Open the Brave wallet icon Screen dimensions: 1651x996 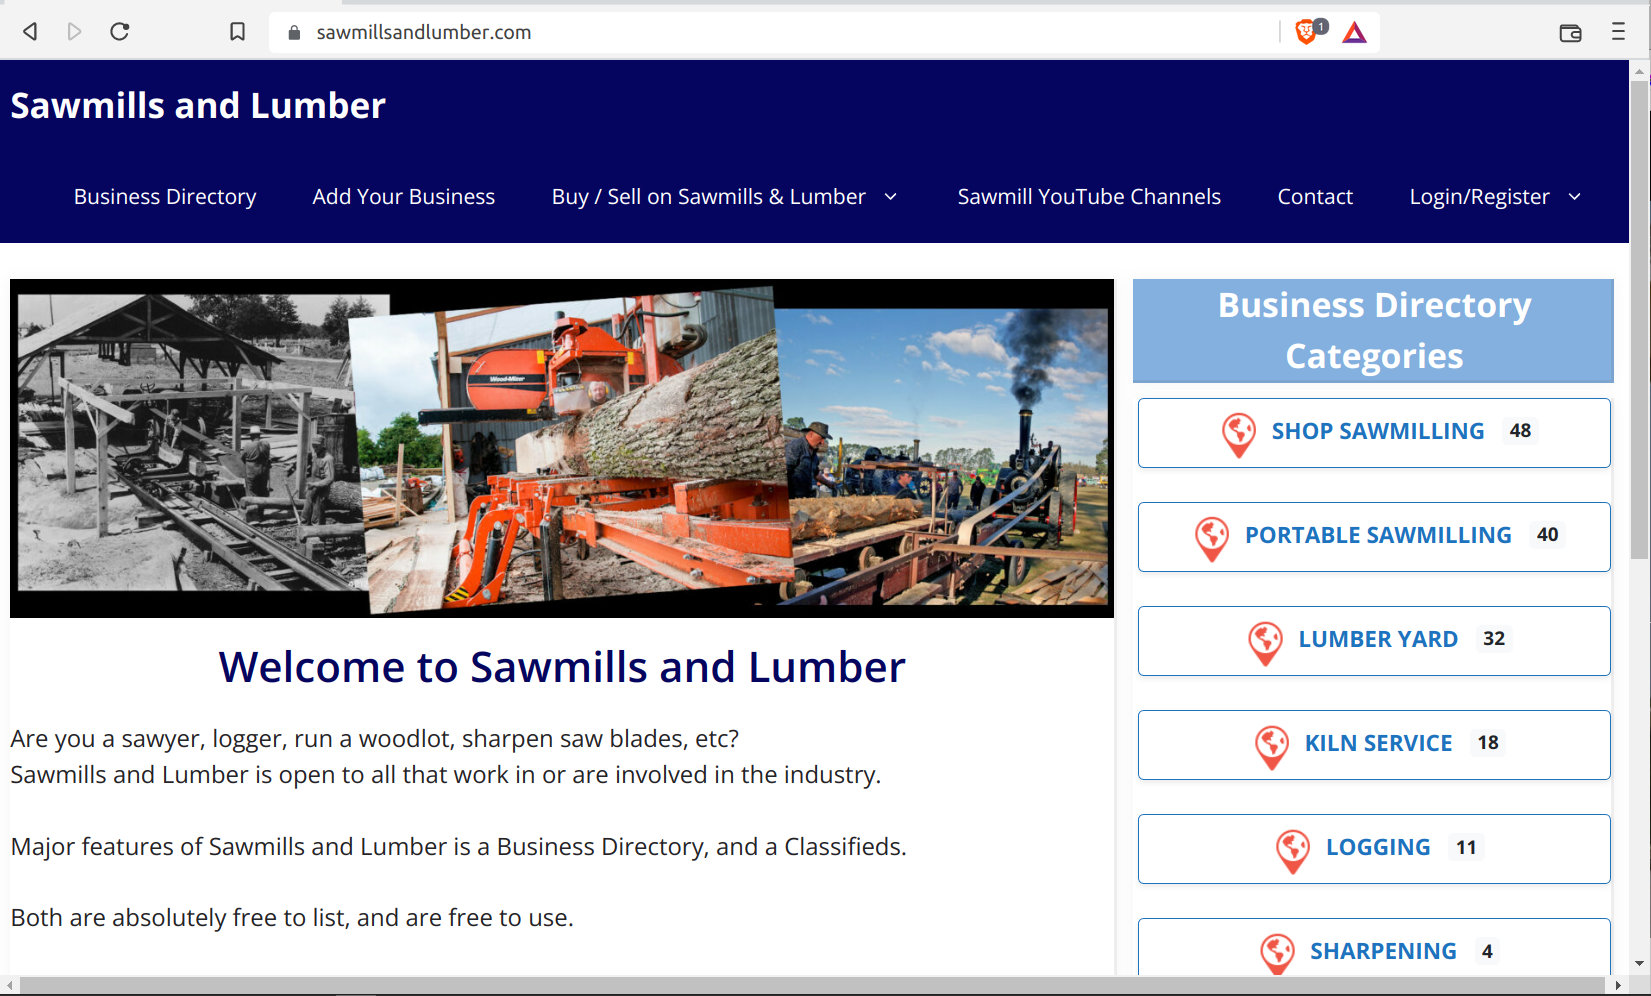click(1570, 33)
